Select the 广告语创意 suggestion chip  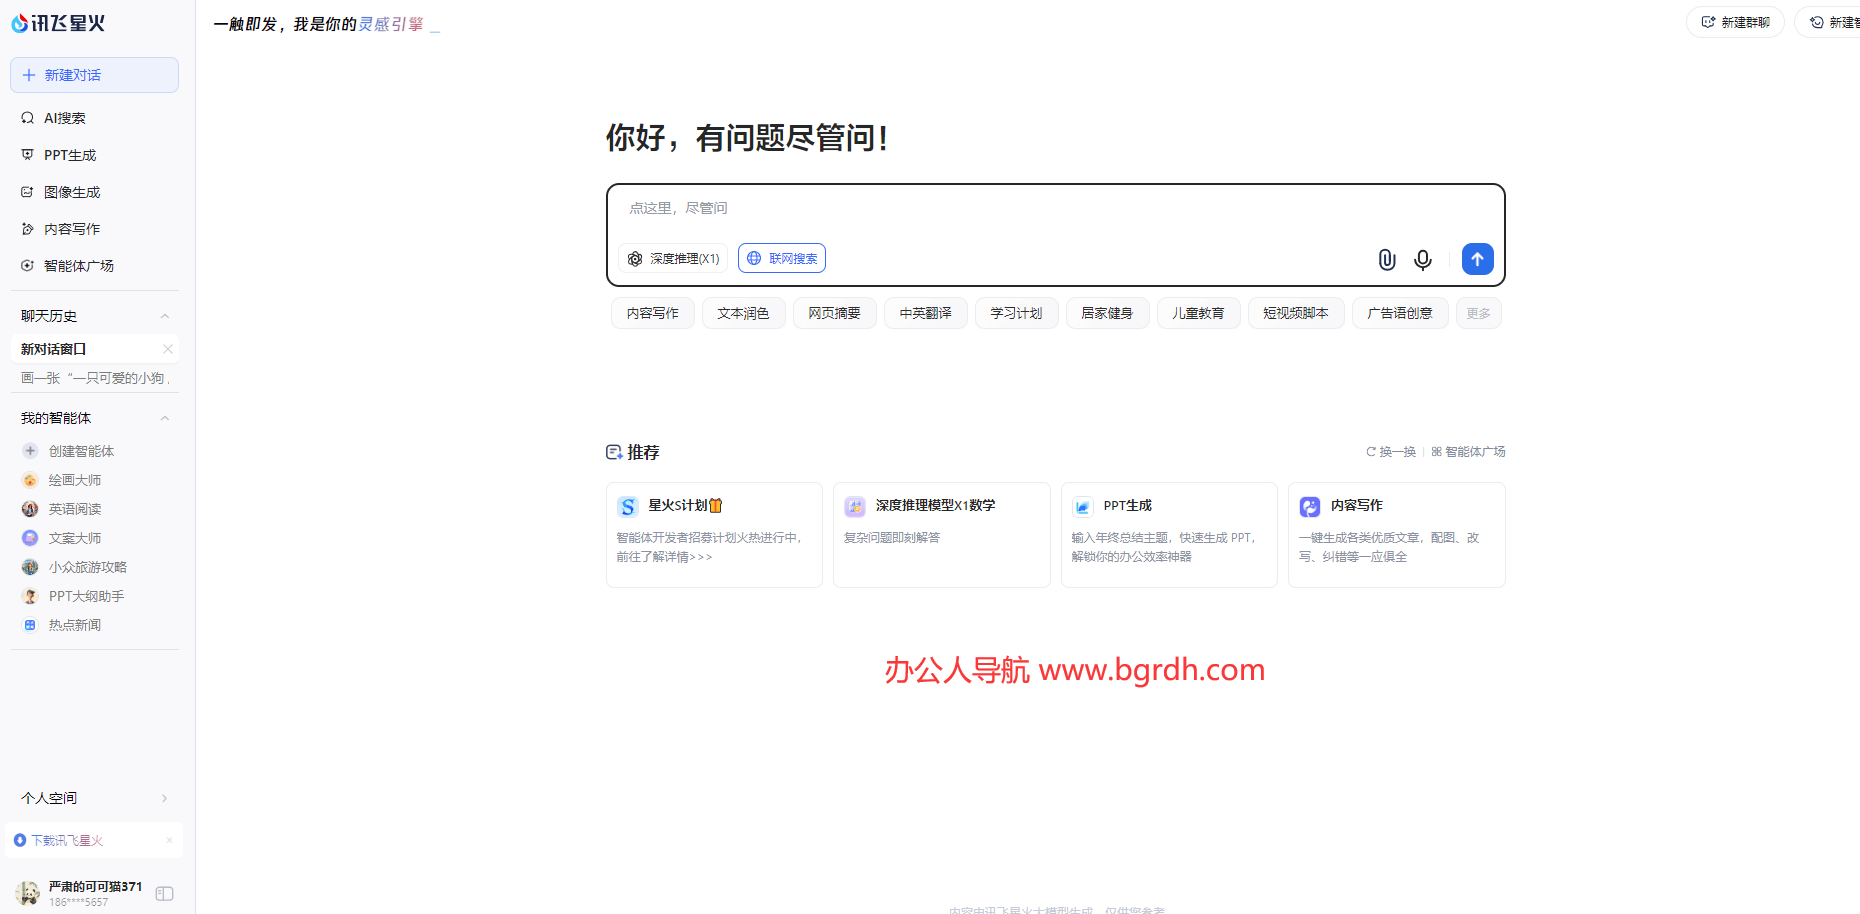coord(1400,313)
